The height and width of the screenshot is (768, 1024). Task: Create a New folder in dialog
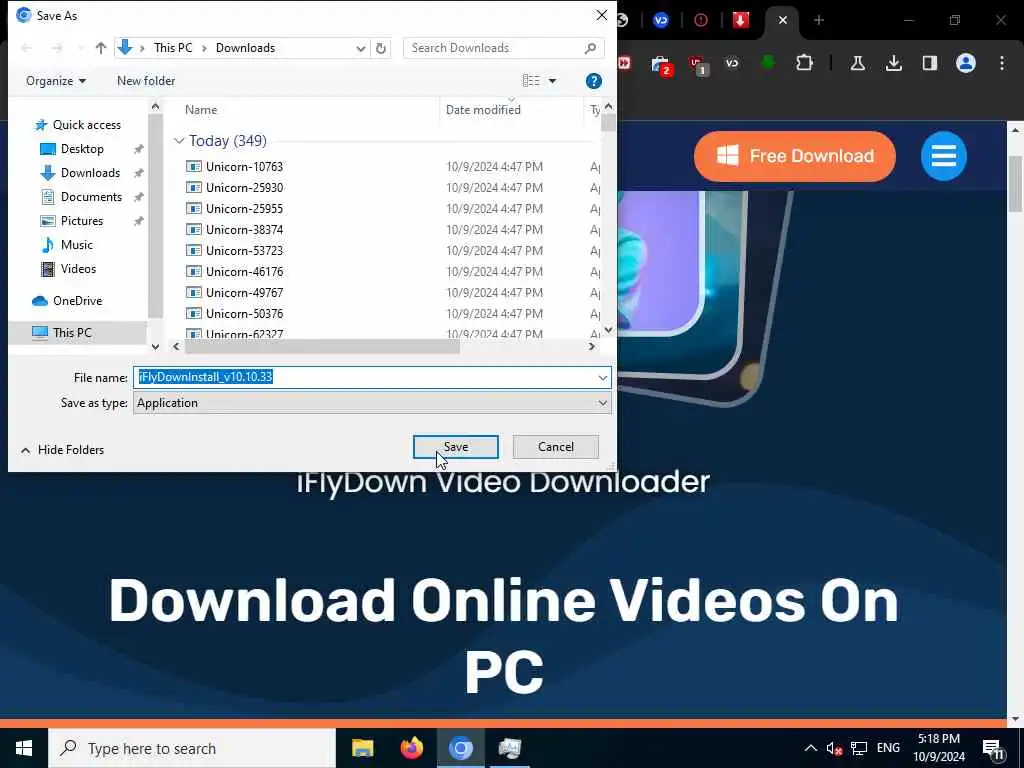[146, 81]
